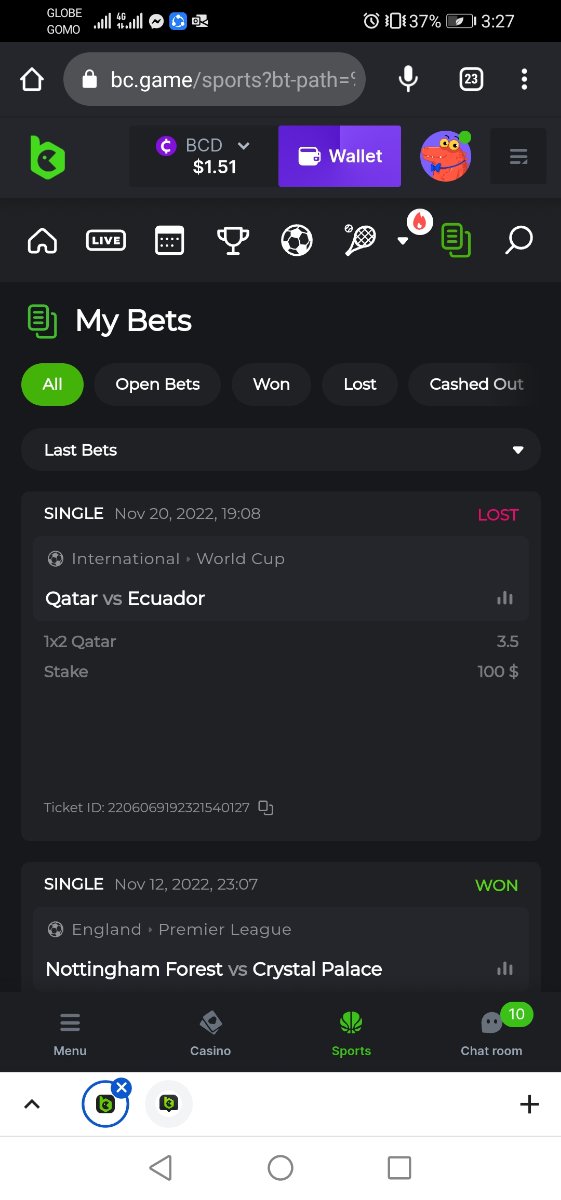Open the calendar schedule icon
The image size is (561, 1200).
pos(170,240)
